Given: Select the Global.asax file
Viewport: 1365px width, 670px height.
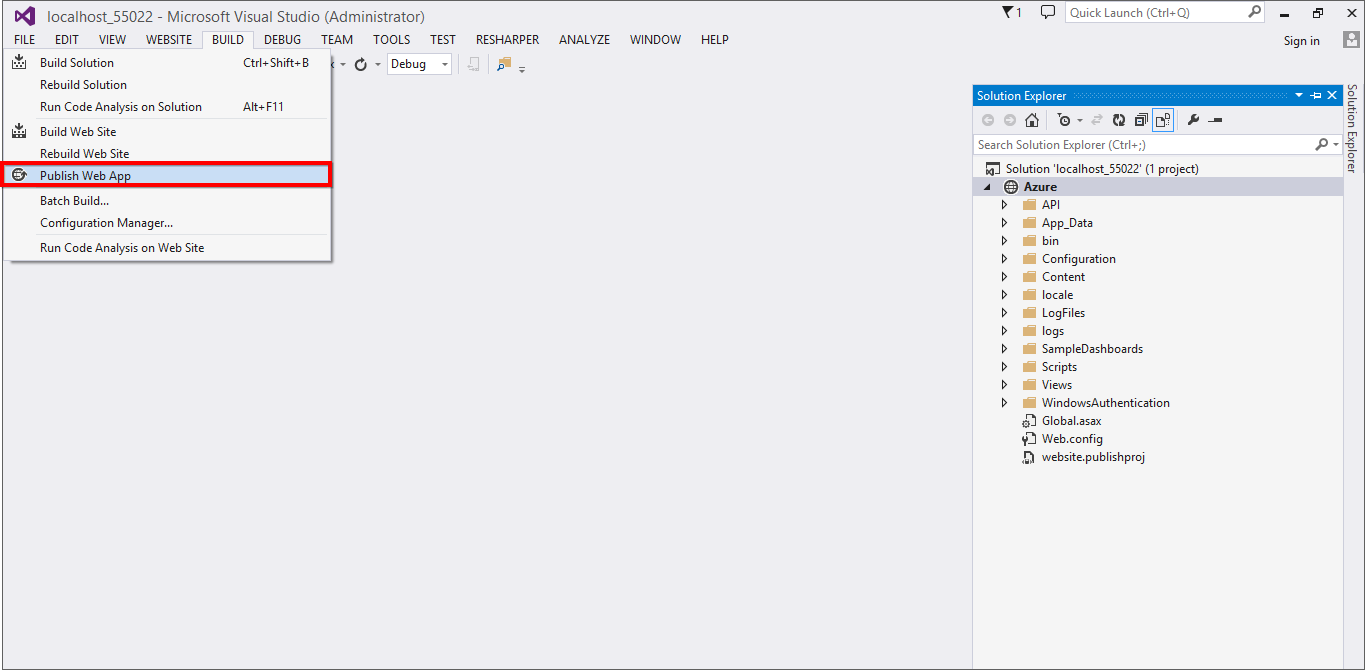Looking at the screenshot, I should pyautogui.click(x=1071, y=421).
